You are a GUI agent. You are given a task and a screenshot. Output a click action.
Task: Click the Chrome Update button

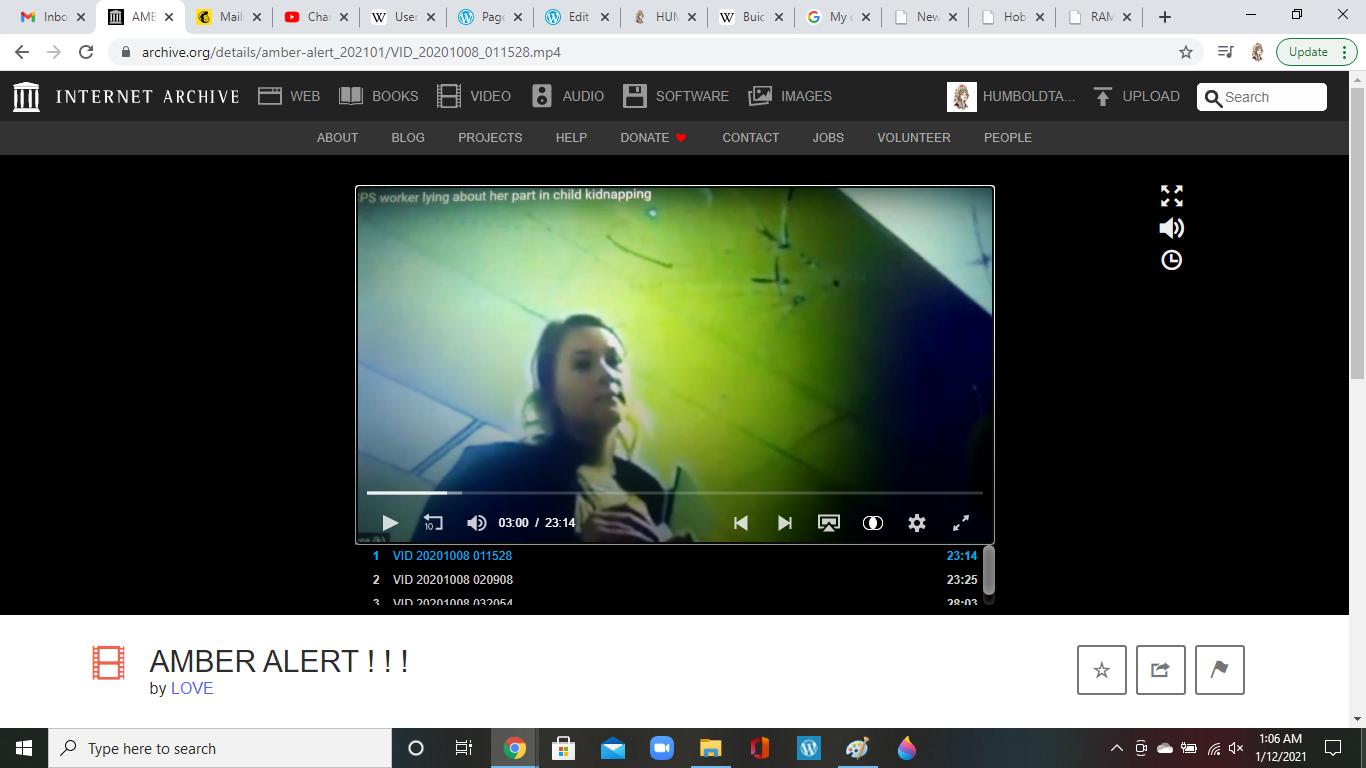click(x=1316, y=52)
